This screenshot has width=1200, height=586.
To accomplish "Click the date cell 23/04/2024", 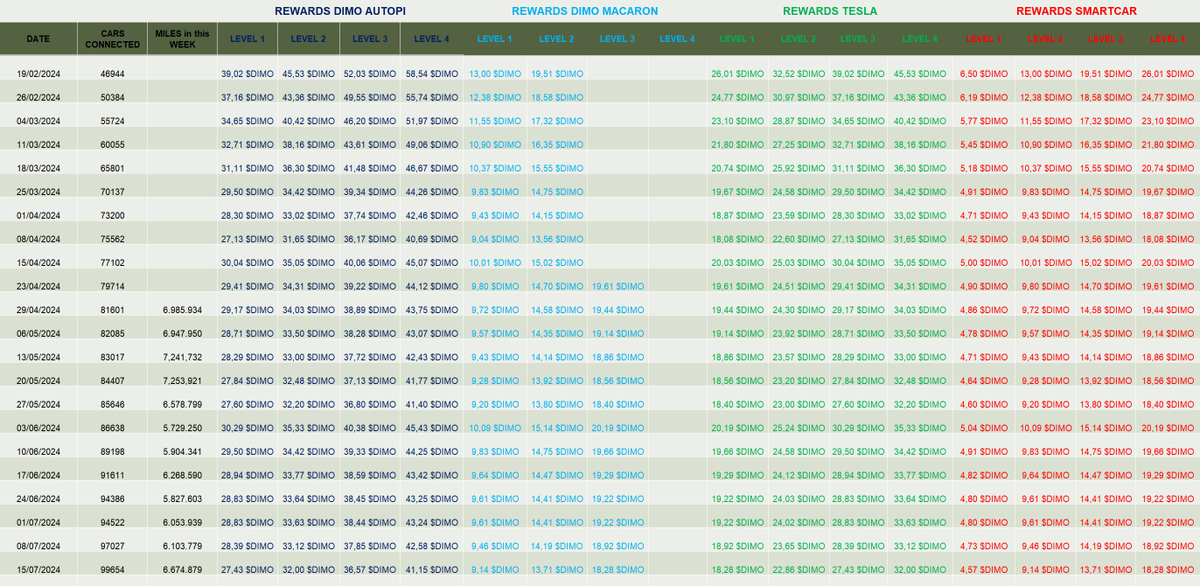I will coord(38,286).
